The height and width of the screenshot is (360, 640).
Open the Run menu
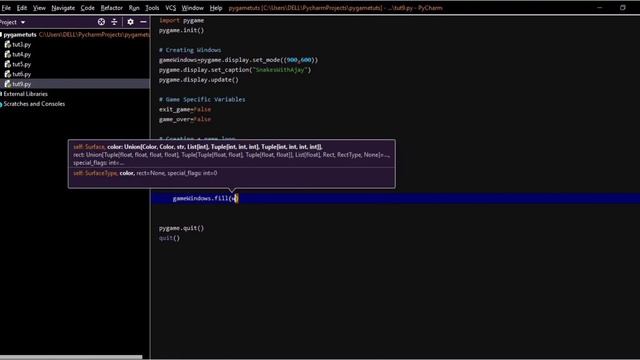[134, 8]
